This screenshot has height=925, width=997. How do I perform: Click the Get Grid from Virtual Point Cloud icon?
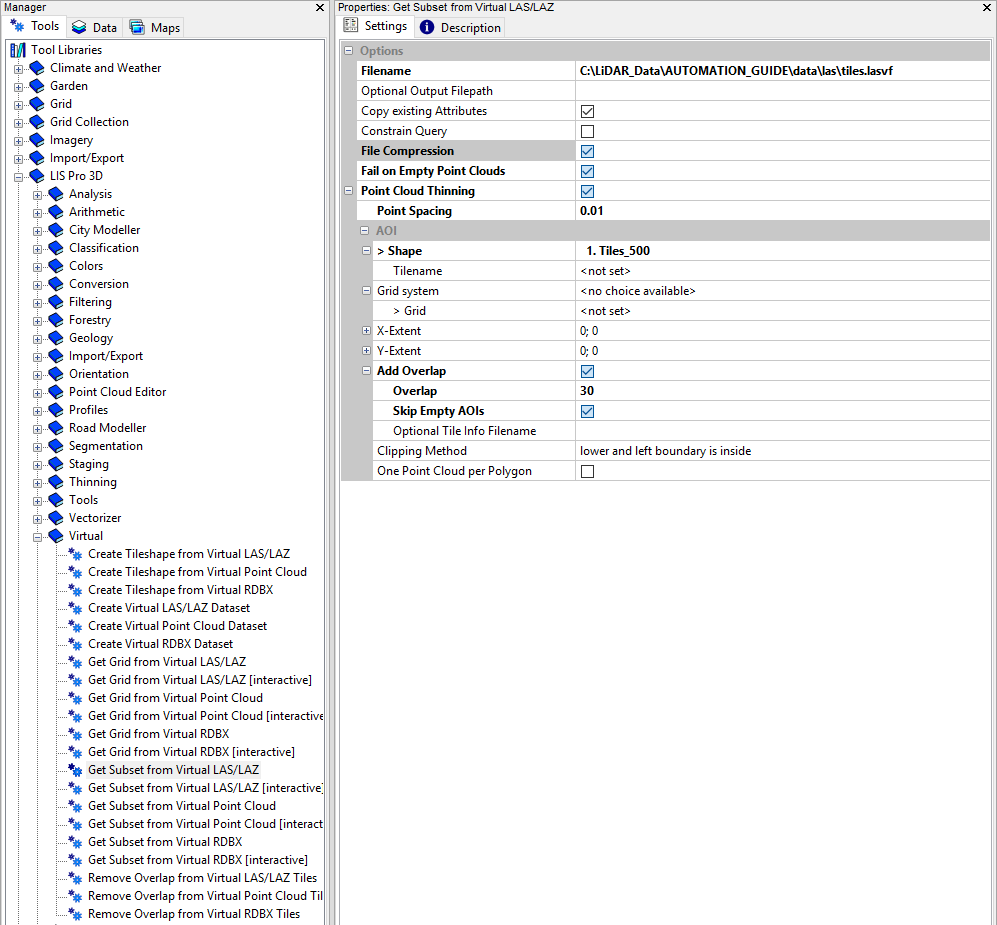pyautogui.click(x=76, y=698)
